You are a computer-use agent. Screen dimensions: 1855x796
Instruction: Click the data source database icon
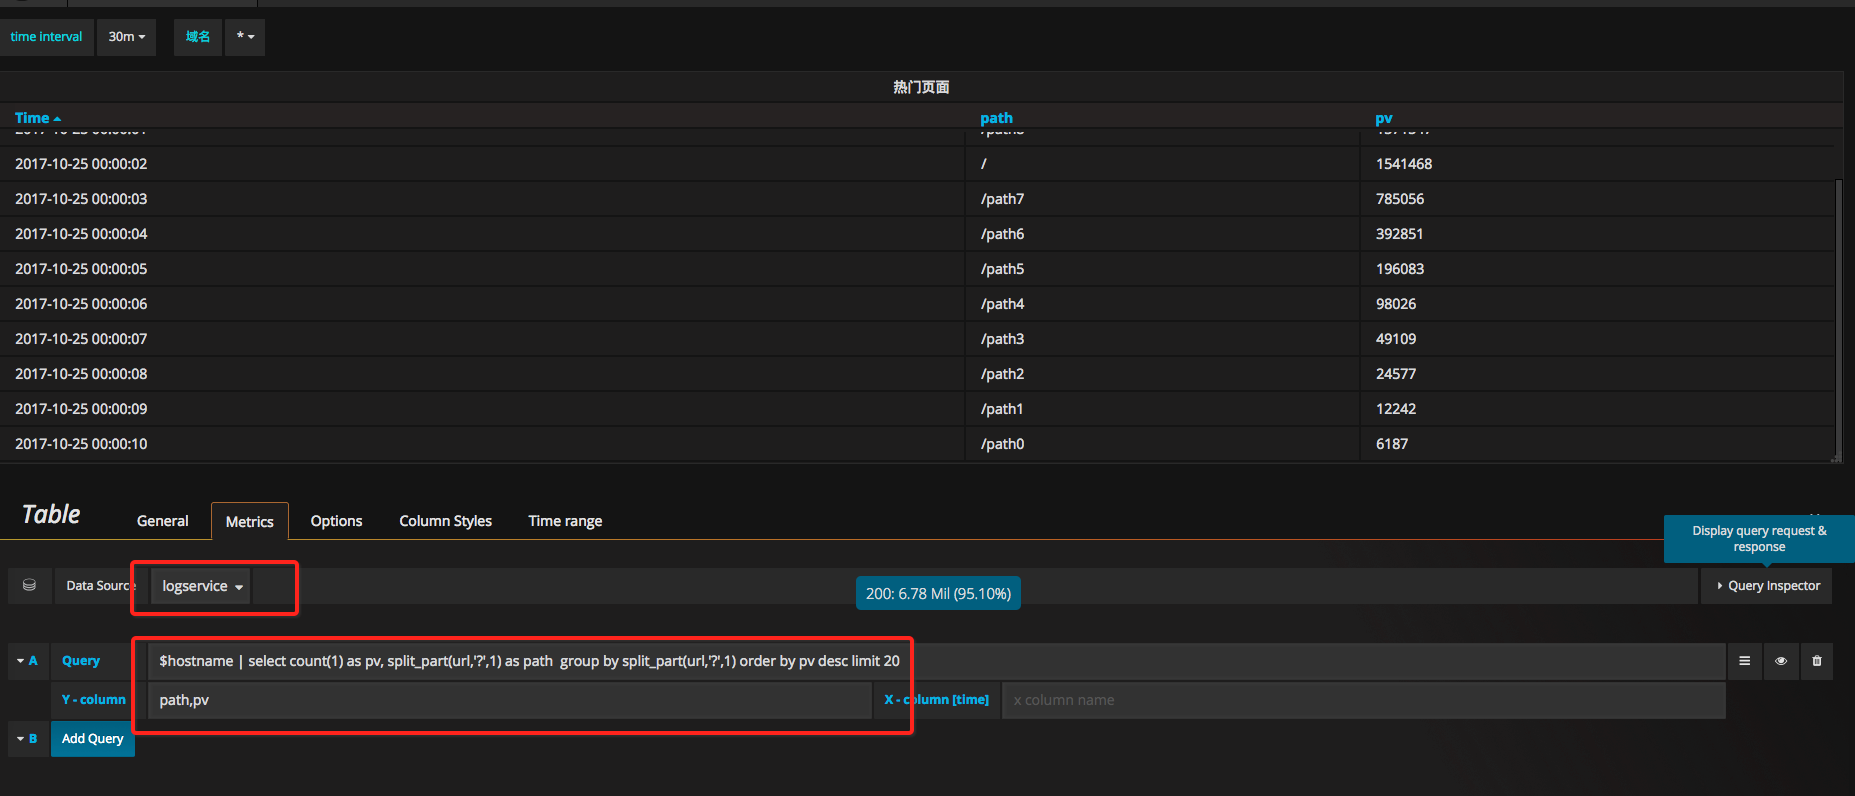point(29,585)
